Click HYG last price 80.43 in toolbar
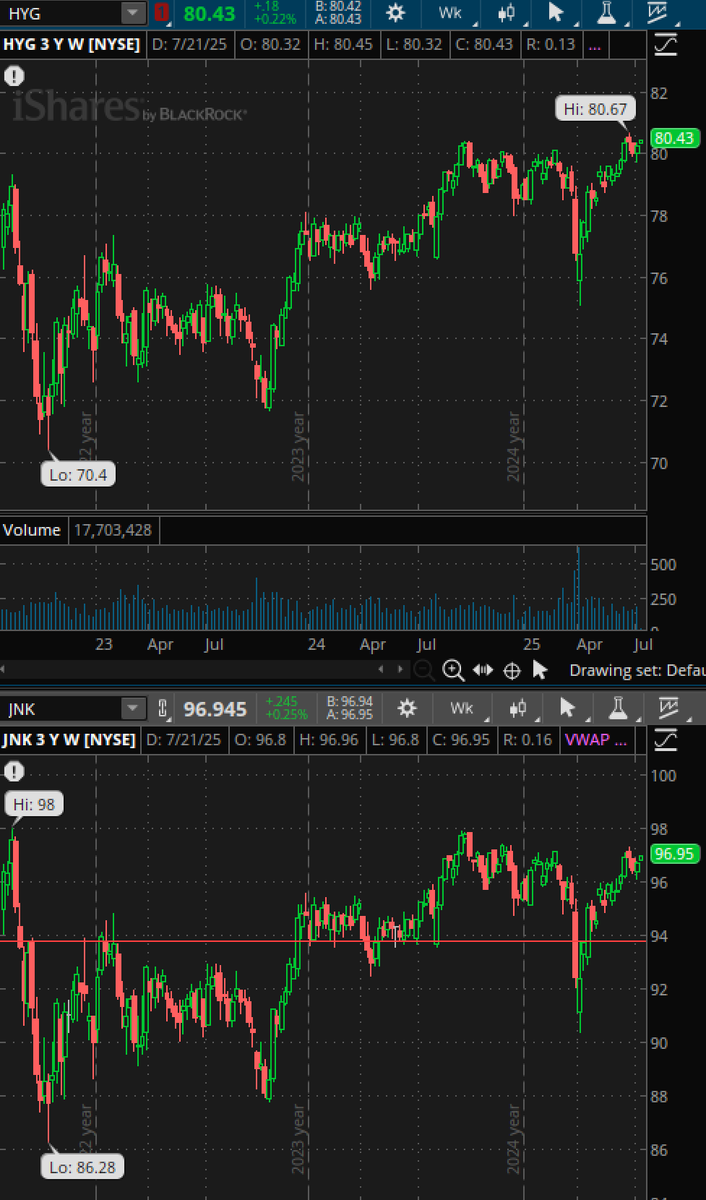This screenshot has height=1200, width=706. (210, 13)
